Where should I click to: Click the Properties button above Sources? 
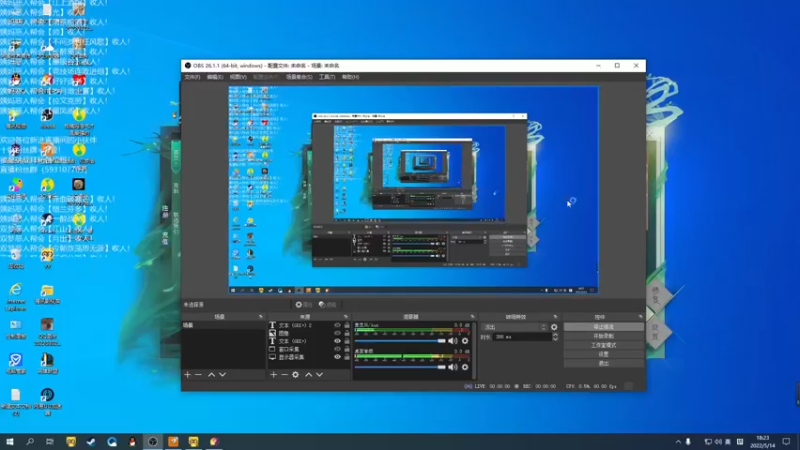point(304,305)
